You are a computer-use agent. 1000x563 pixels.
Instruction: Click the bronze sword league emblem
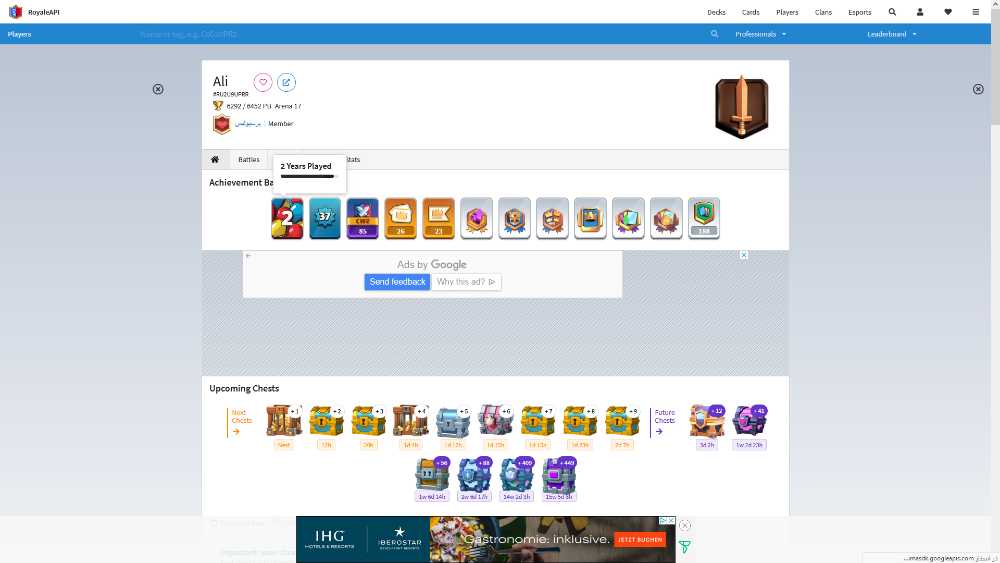tap(741, 106)
